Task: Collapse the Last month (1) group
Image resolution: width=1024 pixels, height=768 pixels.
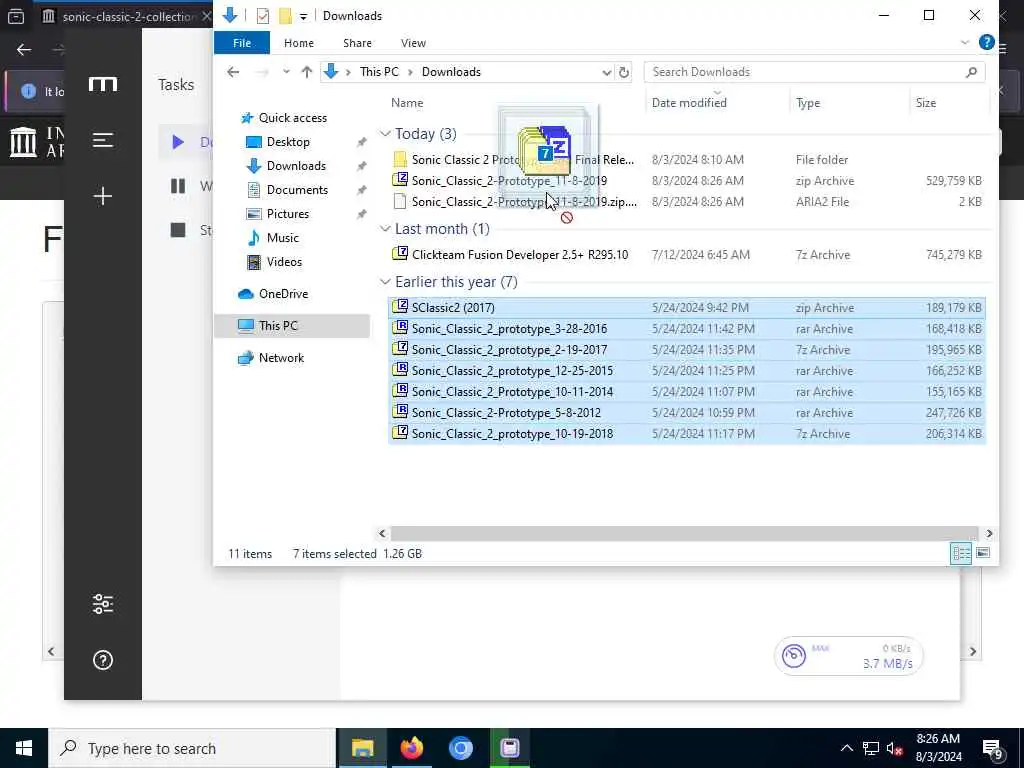Action: point(385,229)
